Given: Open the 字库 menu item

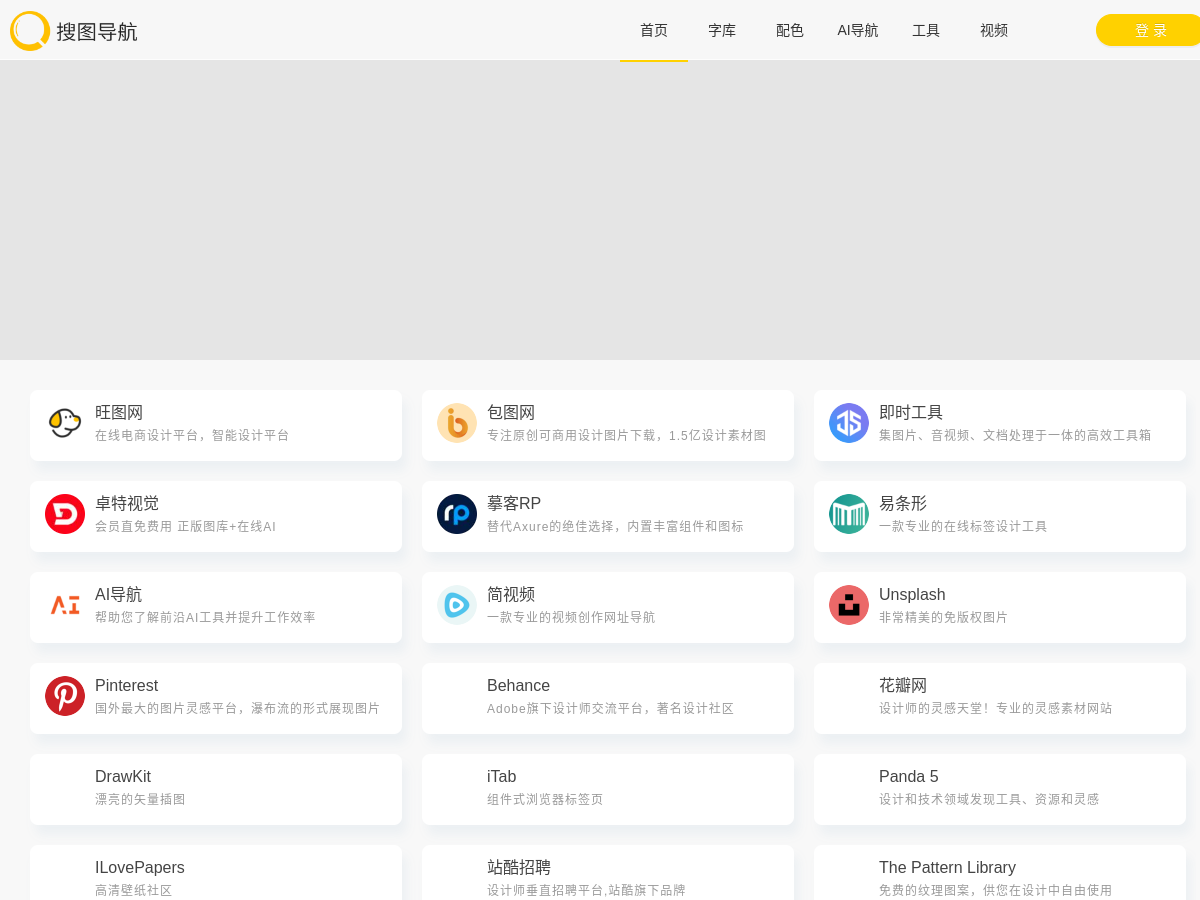Looking at the screenshot, I should pyautogui.click(x=722, y=31).
